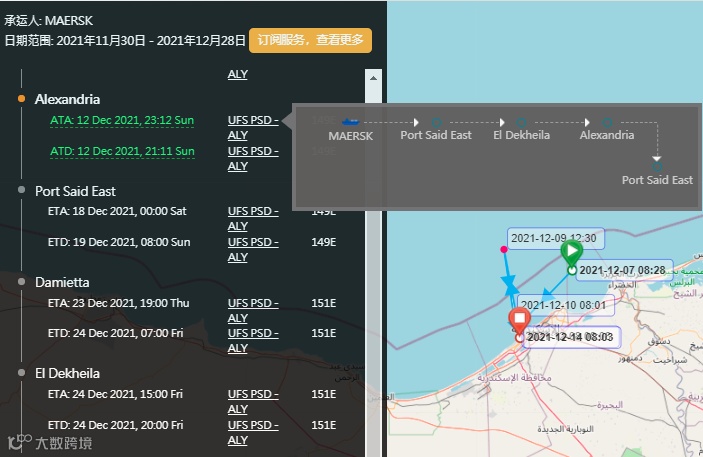
Task: Select the Damietta timeline dot
Action: pyautogui.click(x=21, y=282)
